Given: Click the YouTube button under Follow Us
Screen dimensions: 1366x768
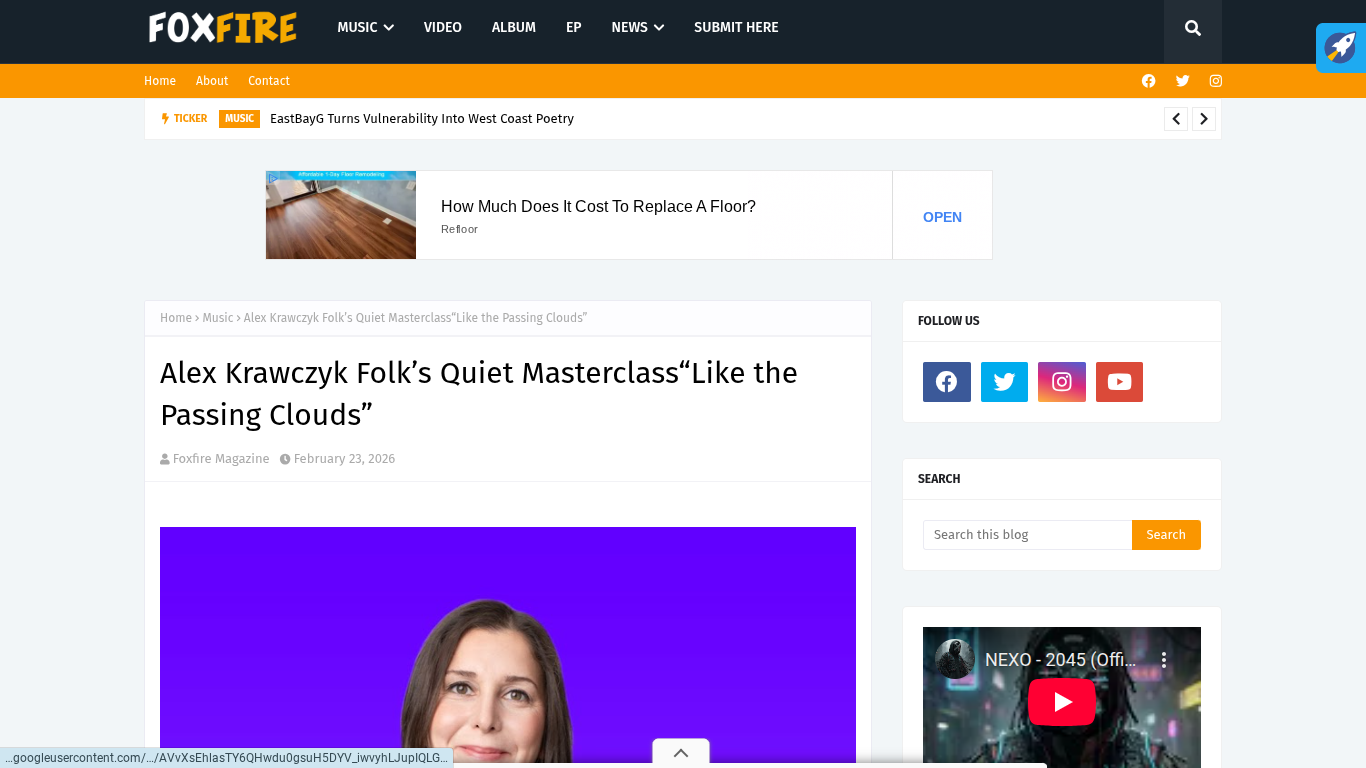Looking at the screenshot, I should (x=1119, y=382).
